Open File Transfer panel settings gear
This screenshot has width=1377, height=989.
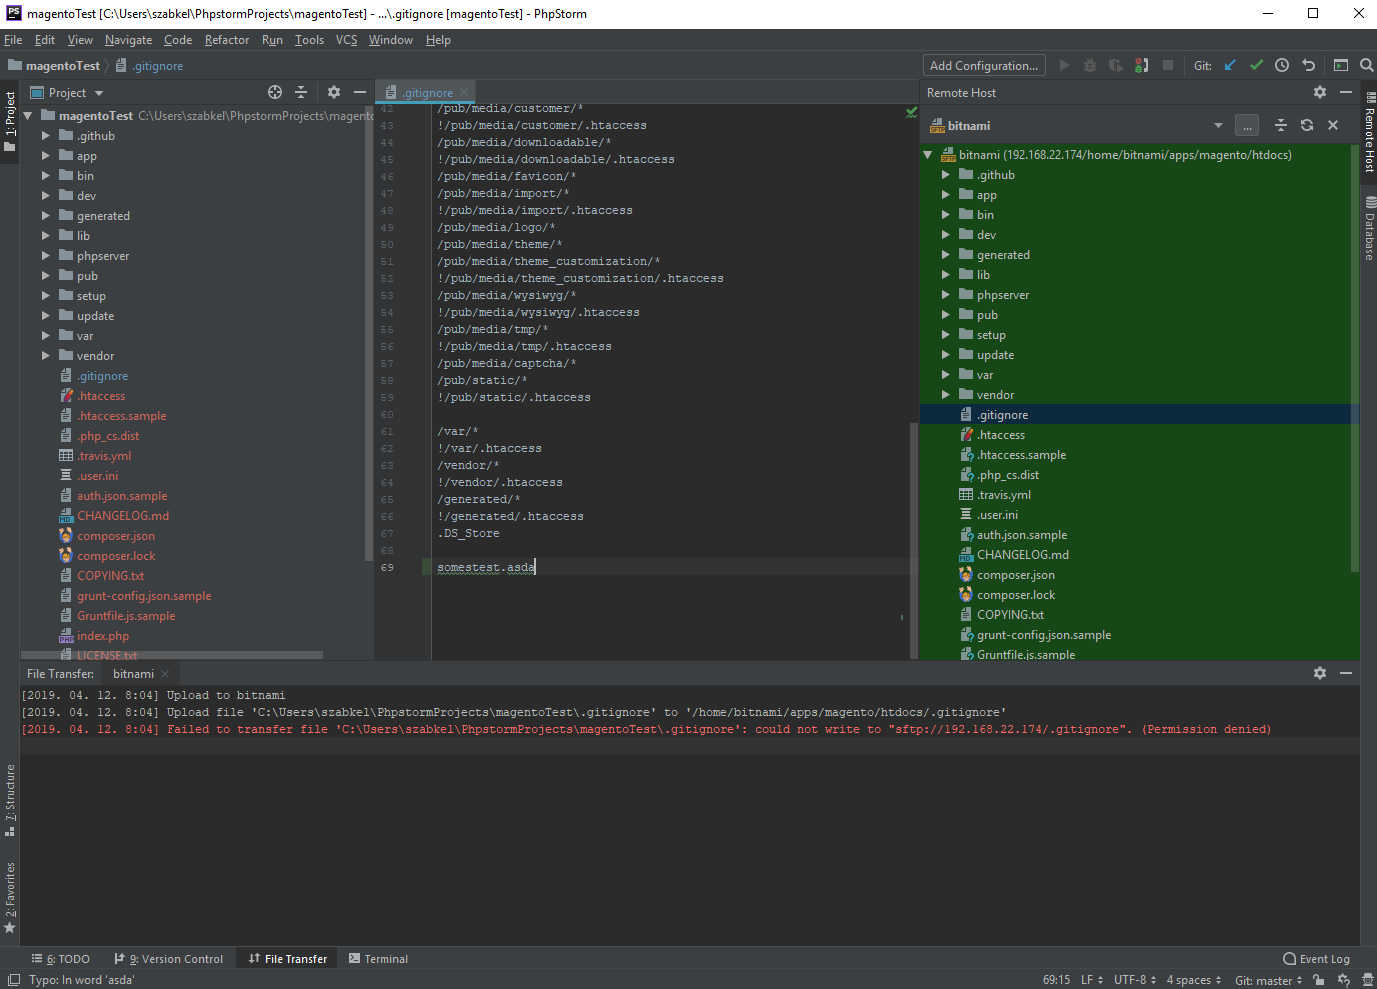[x=1320, y=673]
